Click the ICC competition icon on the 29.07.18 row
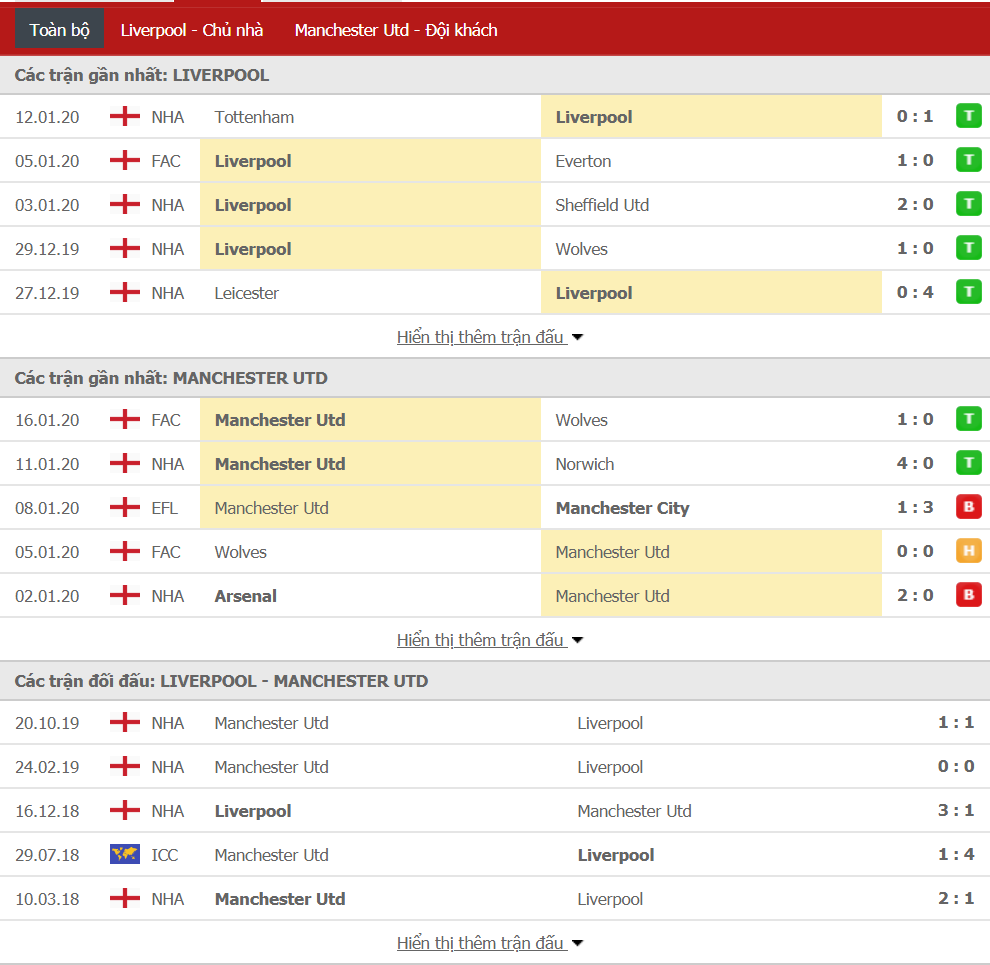Viewport: 990px width, 965px height. (124, 855)
